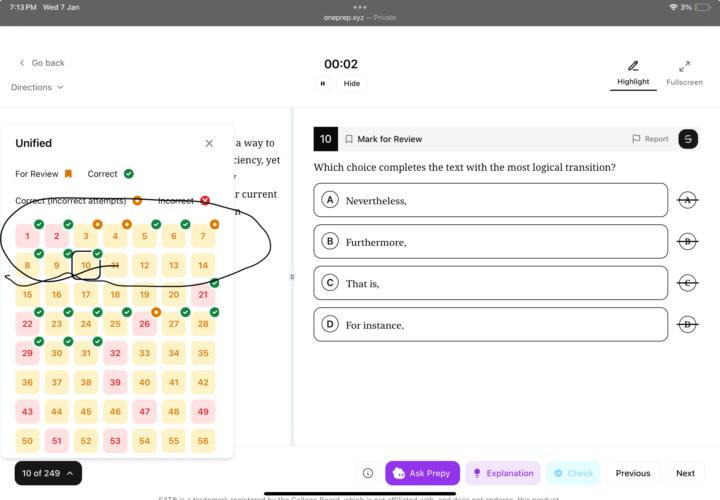
Task: Strike out answer choice D
Action: [687, 324]
